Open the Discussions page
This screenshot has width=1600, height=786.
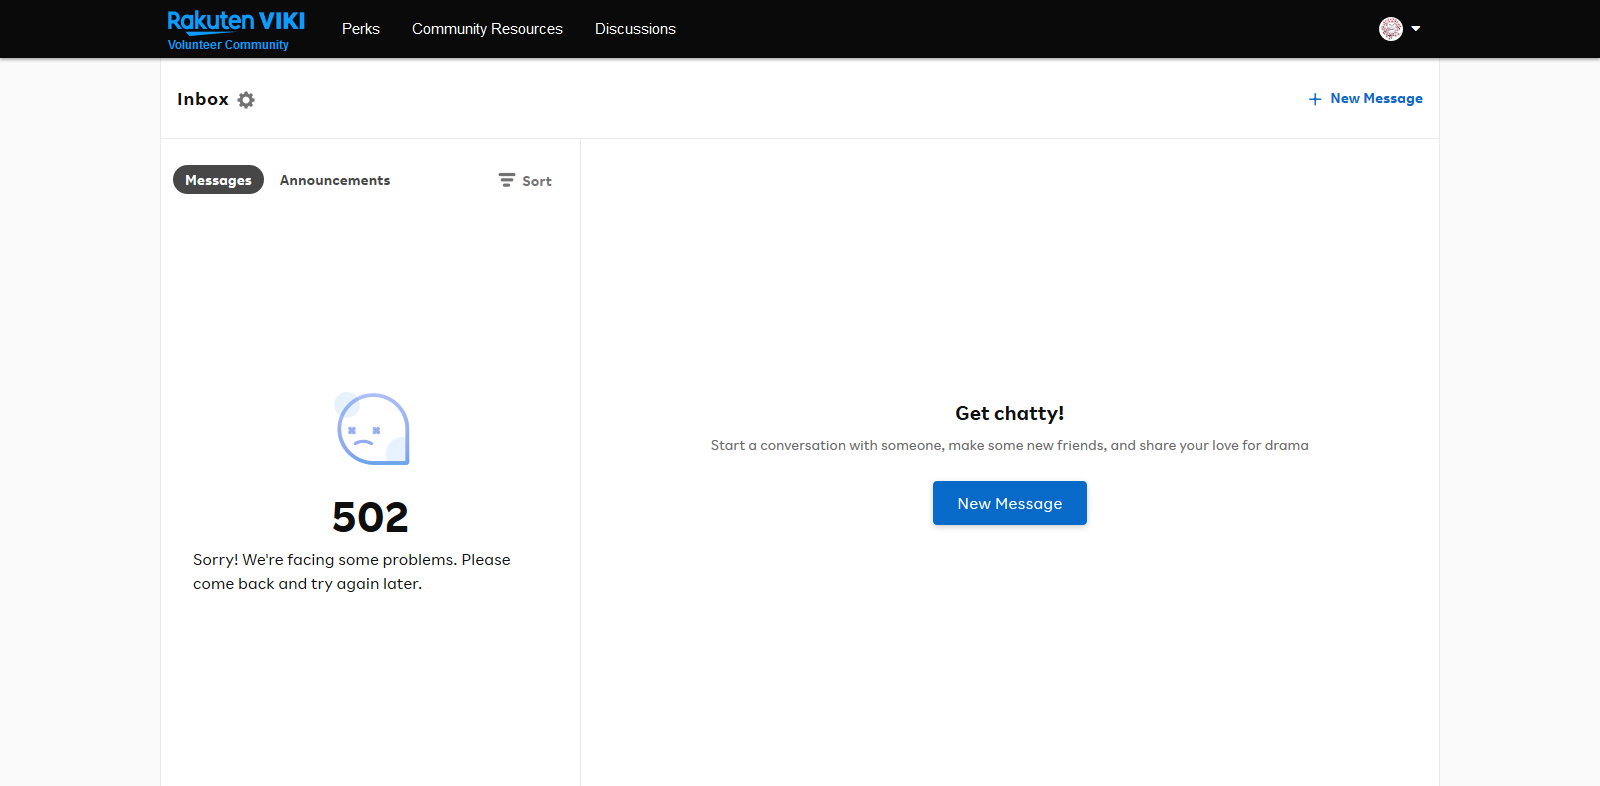click(635, 29)
